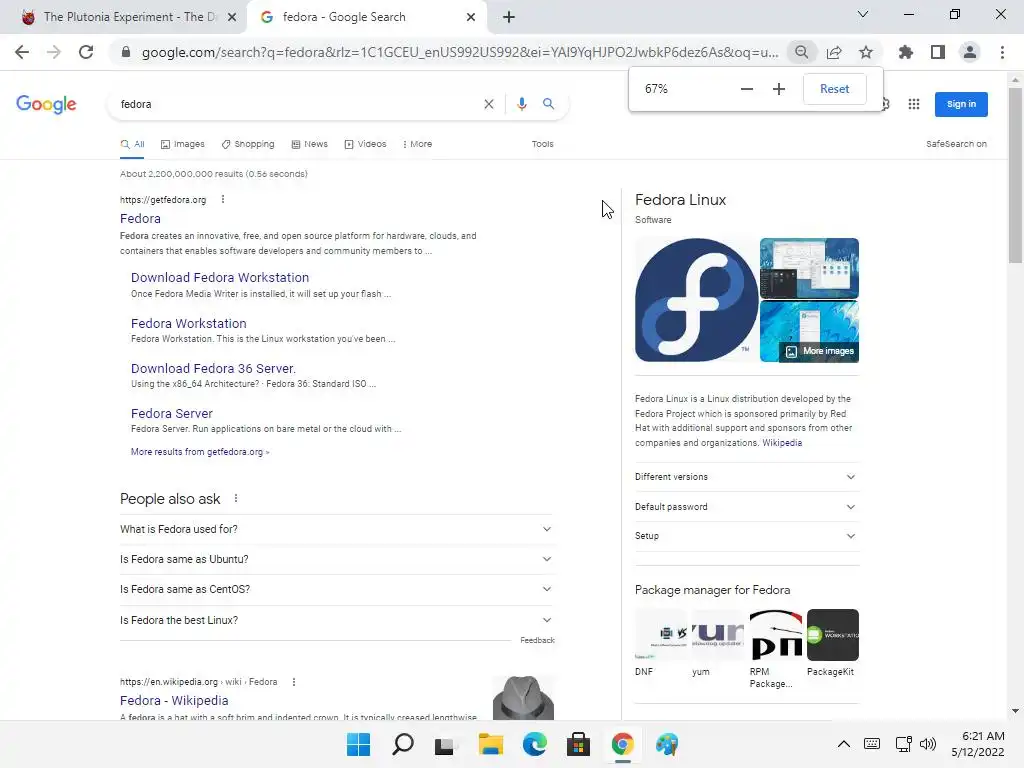Open the More search categories menu
The width and height of the screenshot is (1024, 768).
click(x=417, y=144)
